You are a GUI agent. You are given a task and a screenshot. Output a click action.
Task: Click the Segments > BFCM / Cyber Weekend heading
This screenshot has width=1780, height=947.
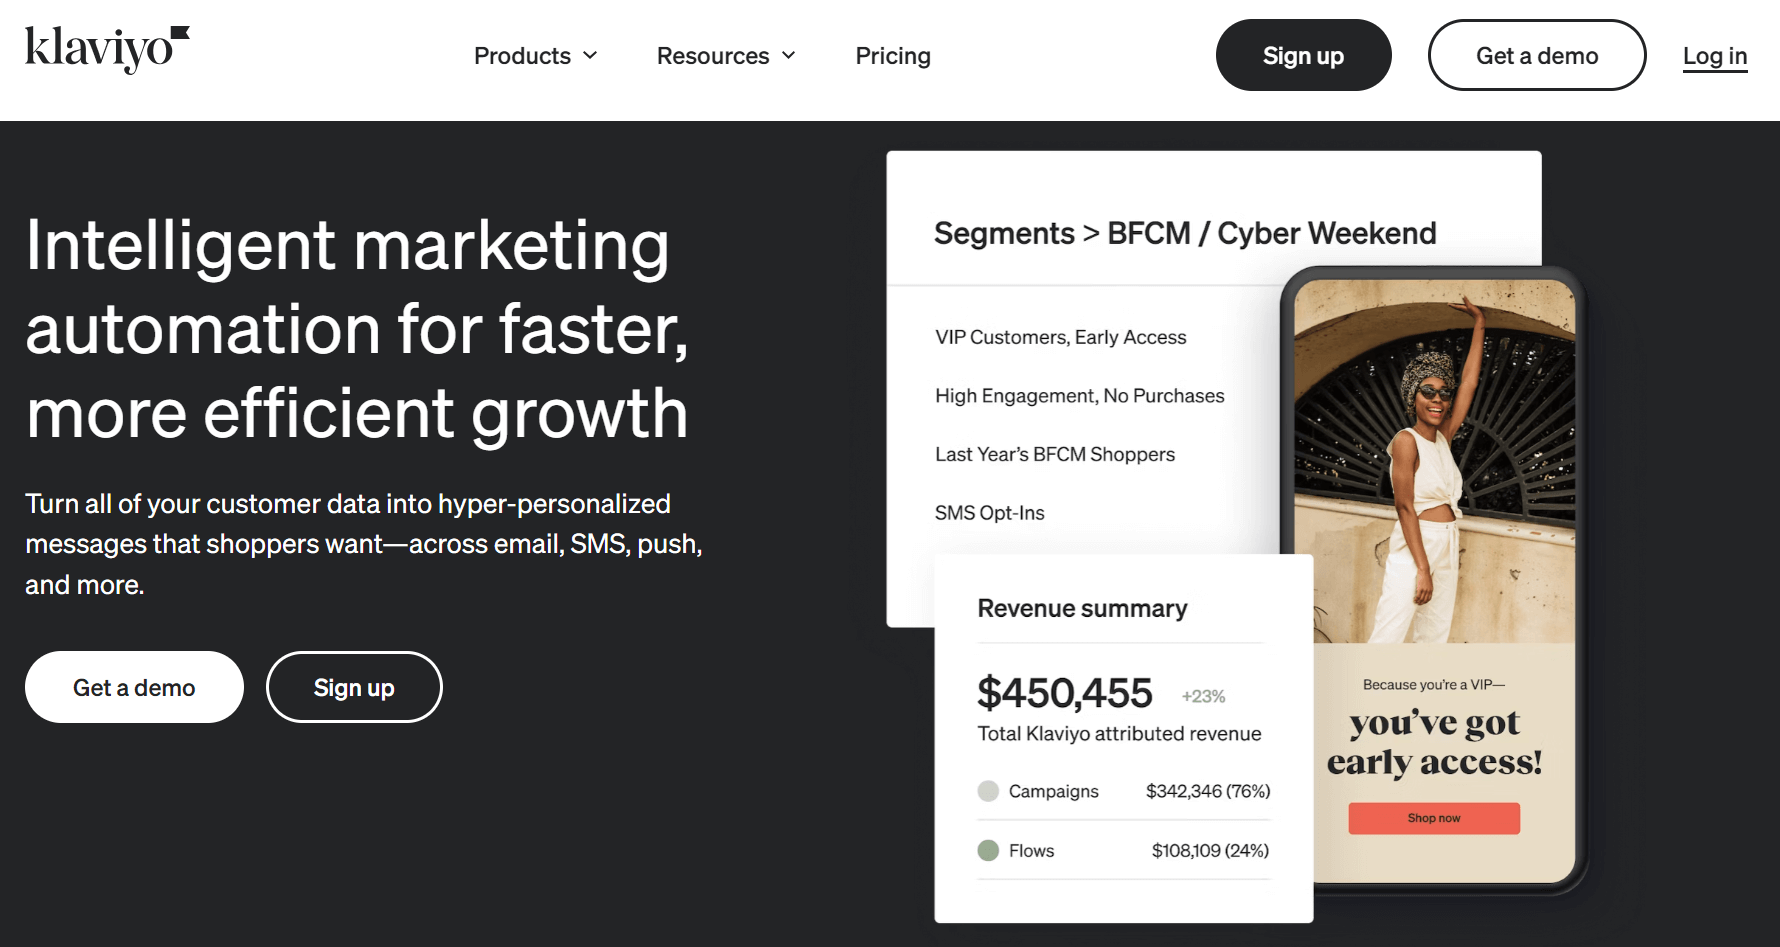[1185, 233]
